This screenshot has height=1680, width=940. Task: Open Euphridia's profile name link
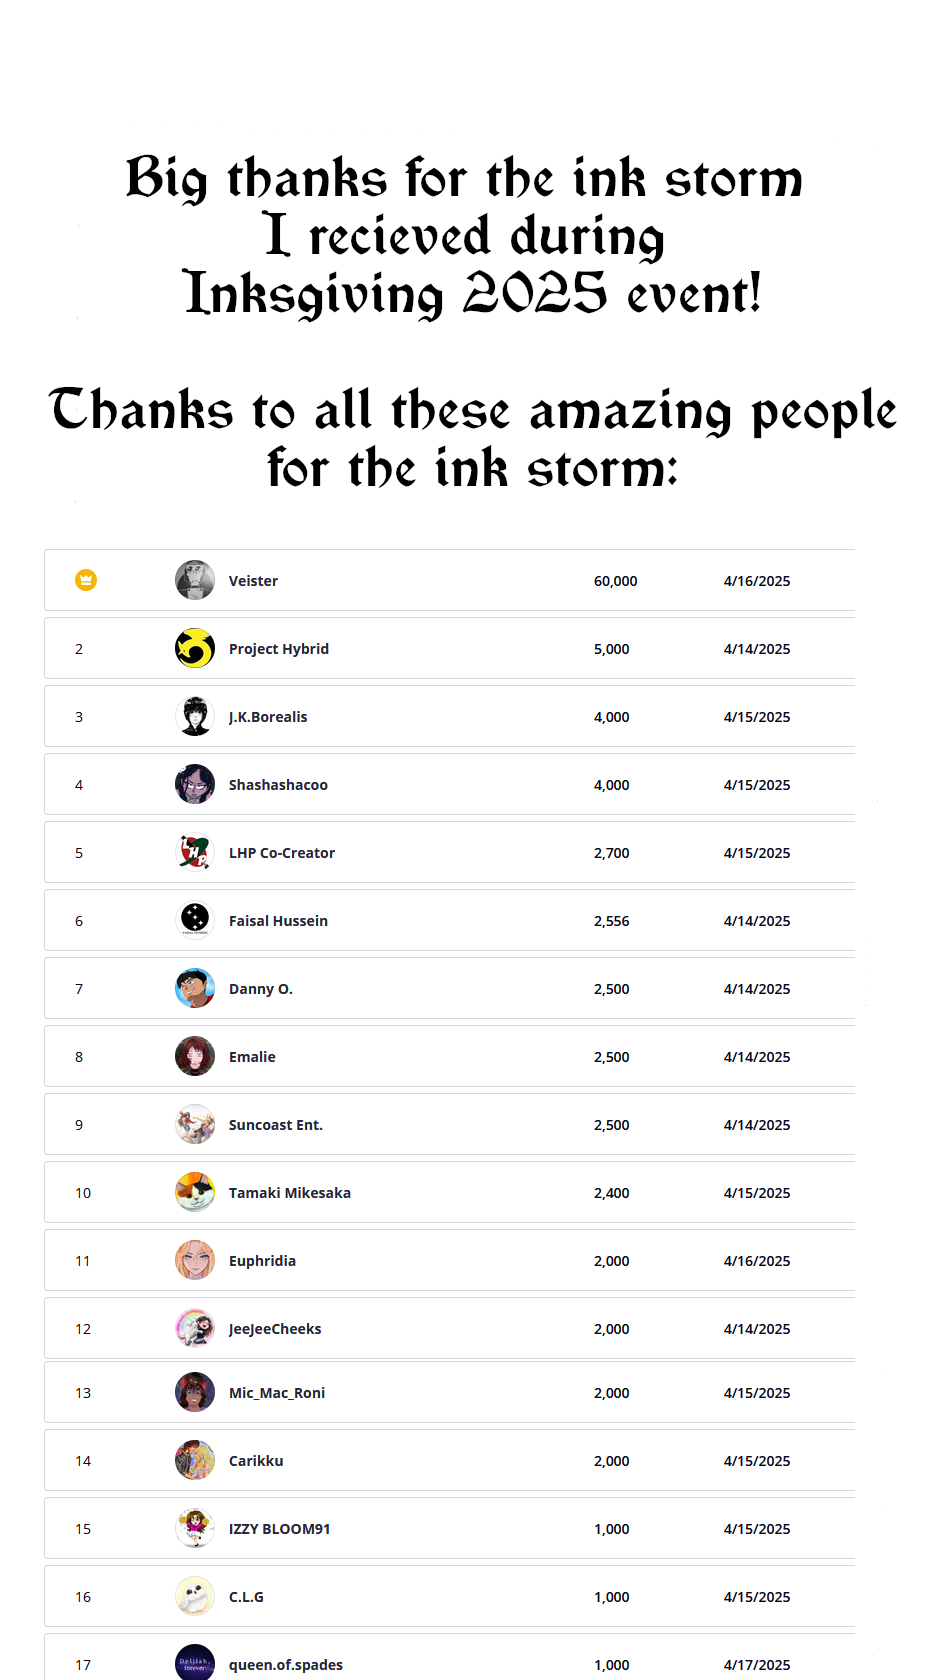(x=262, y=1261)
